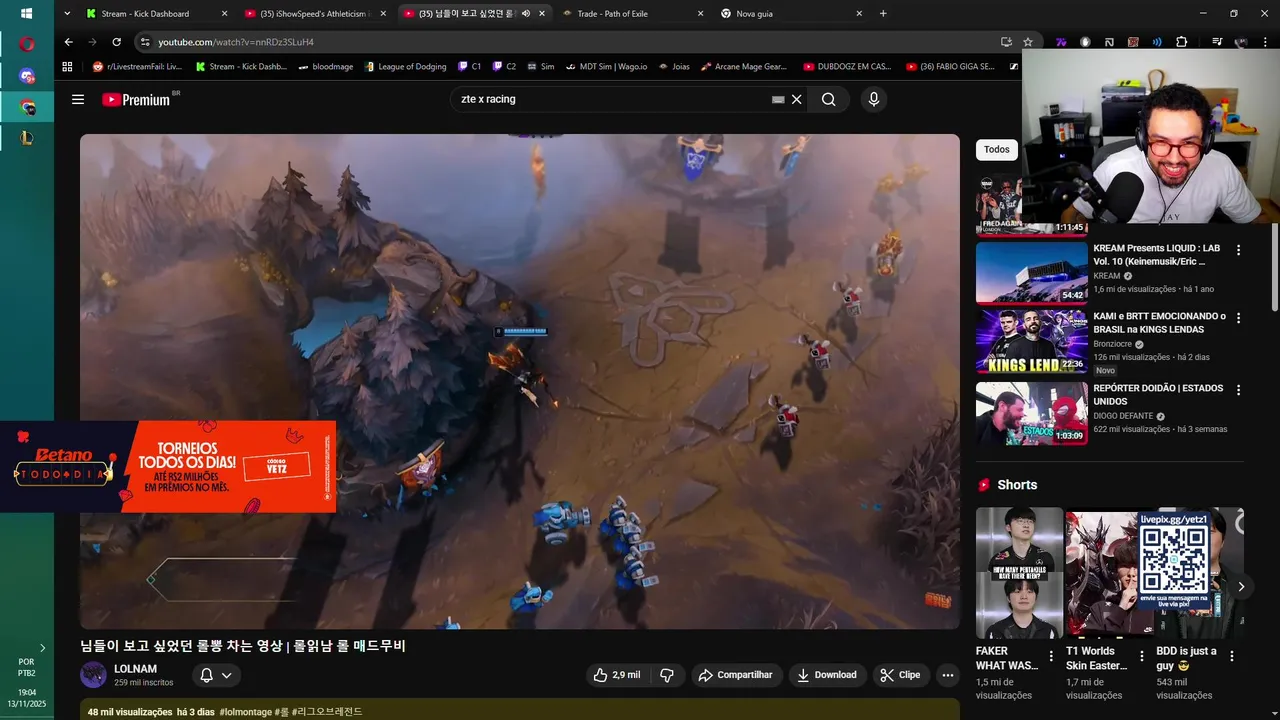Share the video via Compartilhar

coord(736,675)
